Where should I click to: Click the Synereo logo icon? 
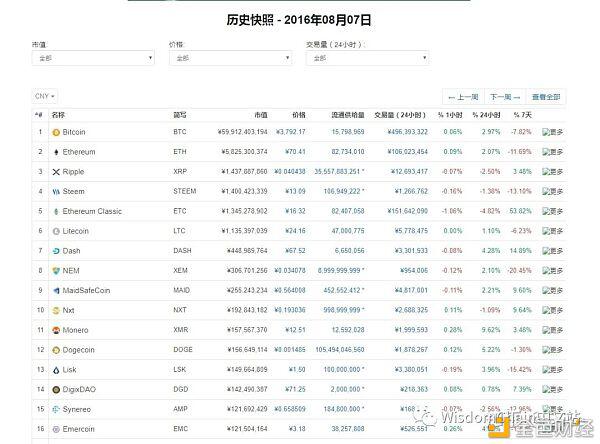point(56,410)
